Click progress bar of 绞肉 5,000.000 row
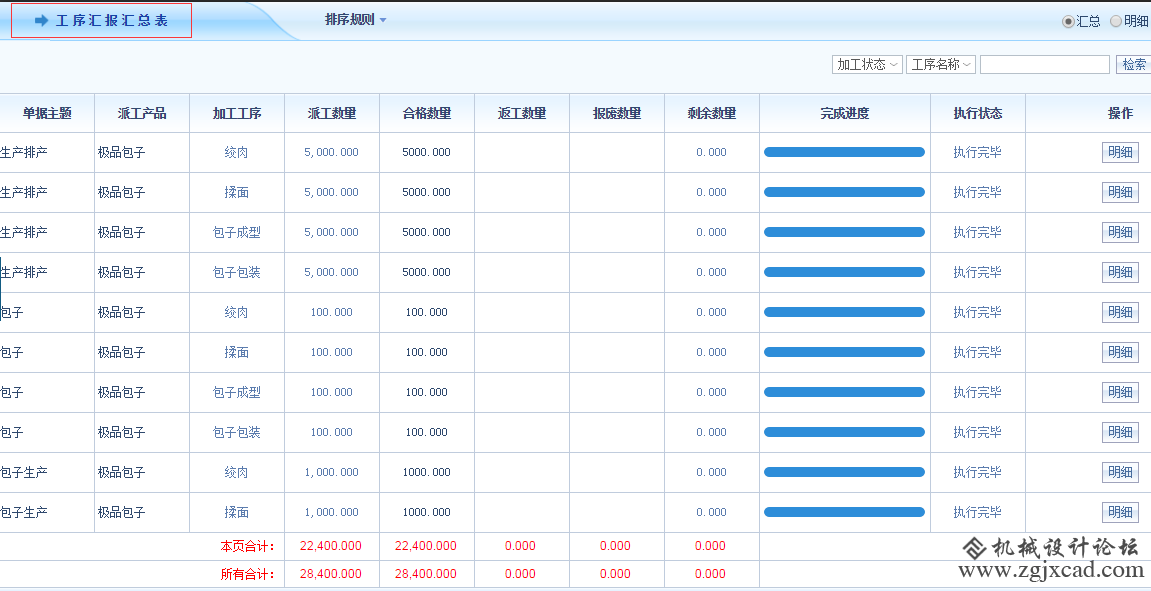The image size is (1151, 591). point(844,152)
